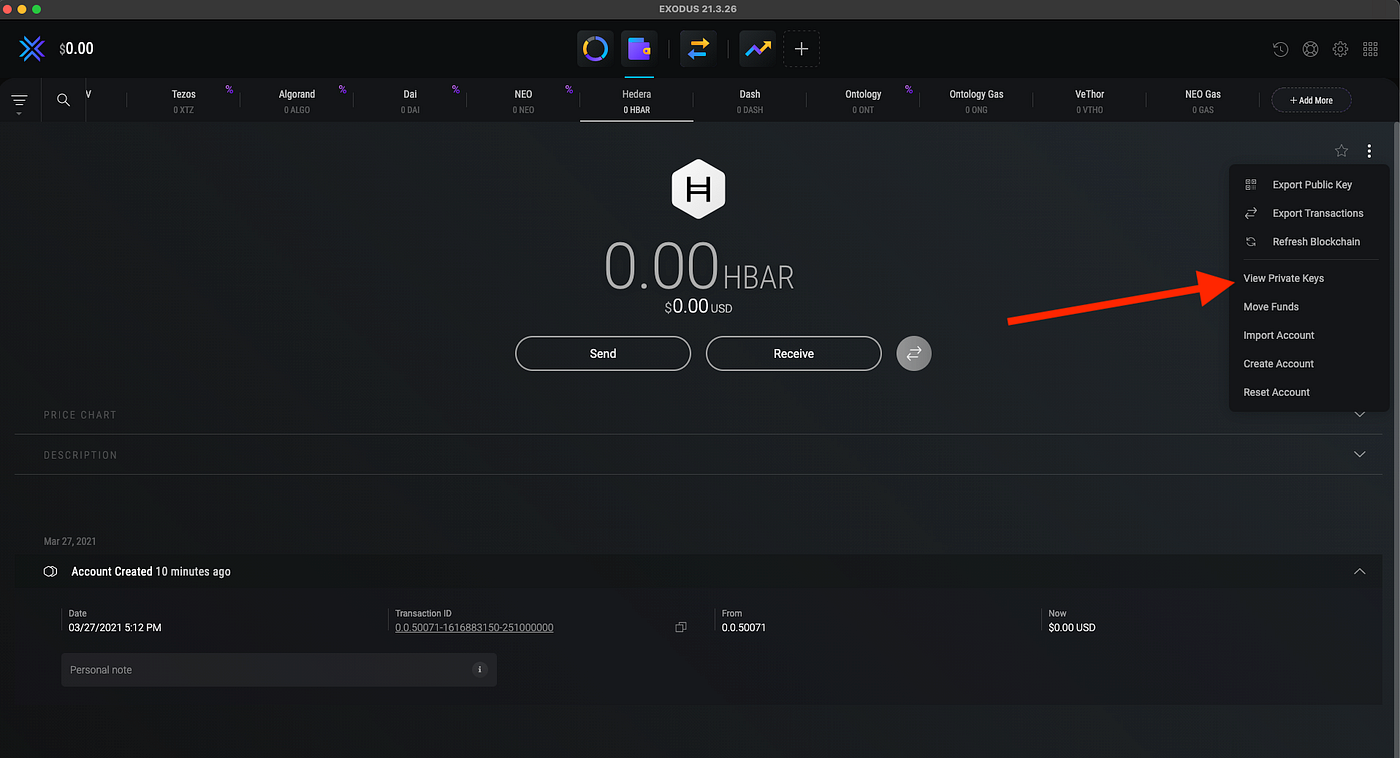
Task: Expand the Description section chevron
Action: point(1359,454)
